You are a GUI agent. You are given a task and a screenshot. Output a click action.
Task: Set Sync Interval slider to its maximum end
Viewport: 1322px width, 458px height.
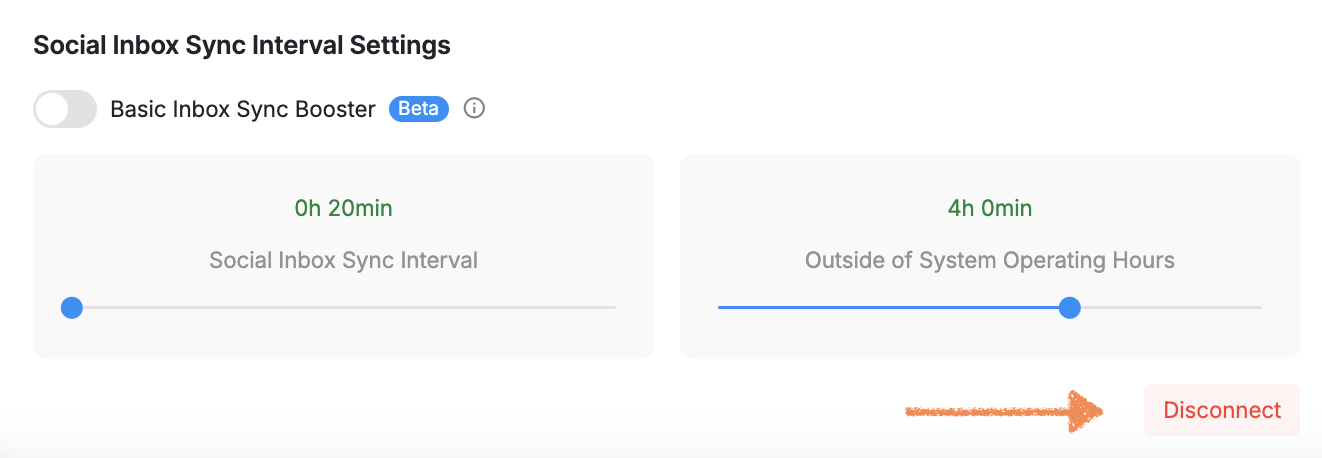tap(614, 308)
